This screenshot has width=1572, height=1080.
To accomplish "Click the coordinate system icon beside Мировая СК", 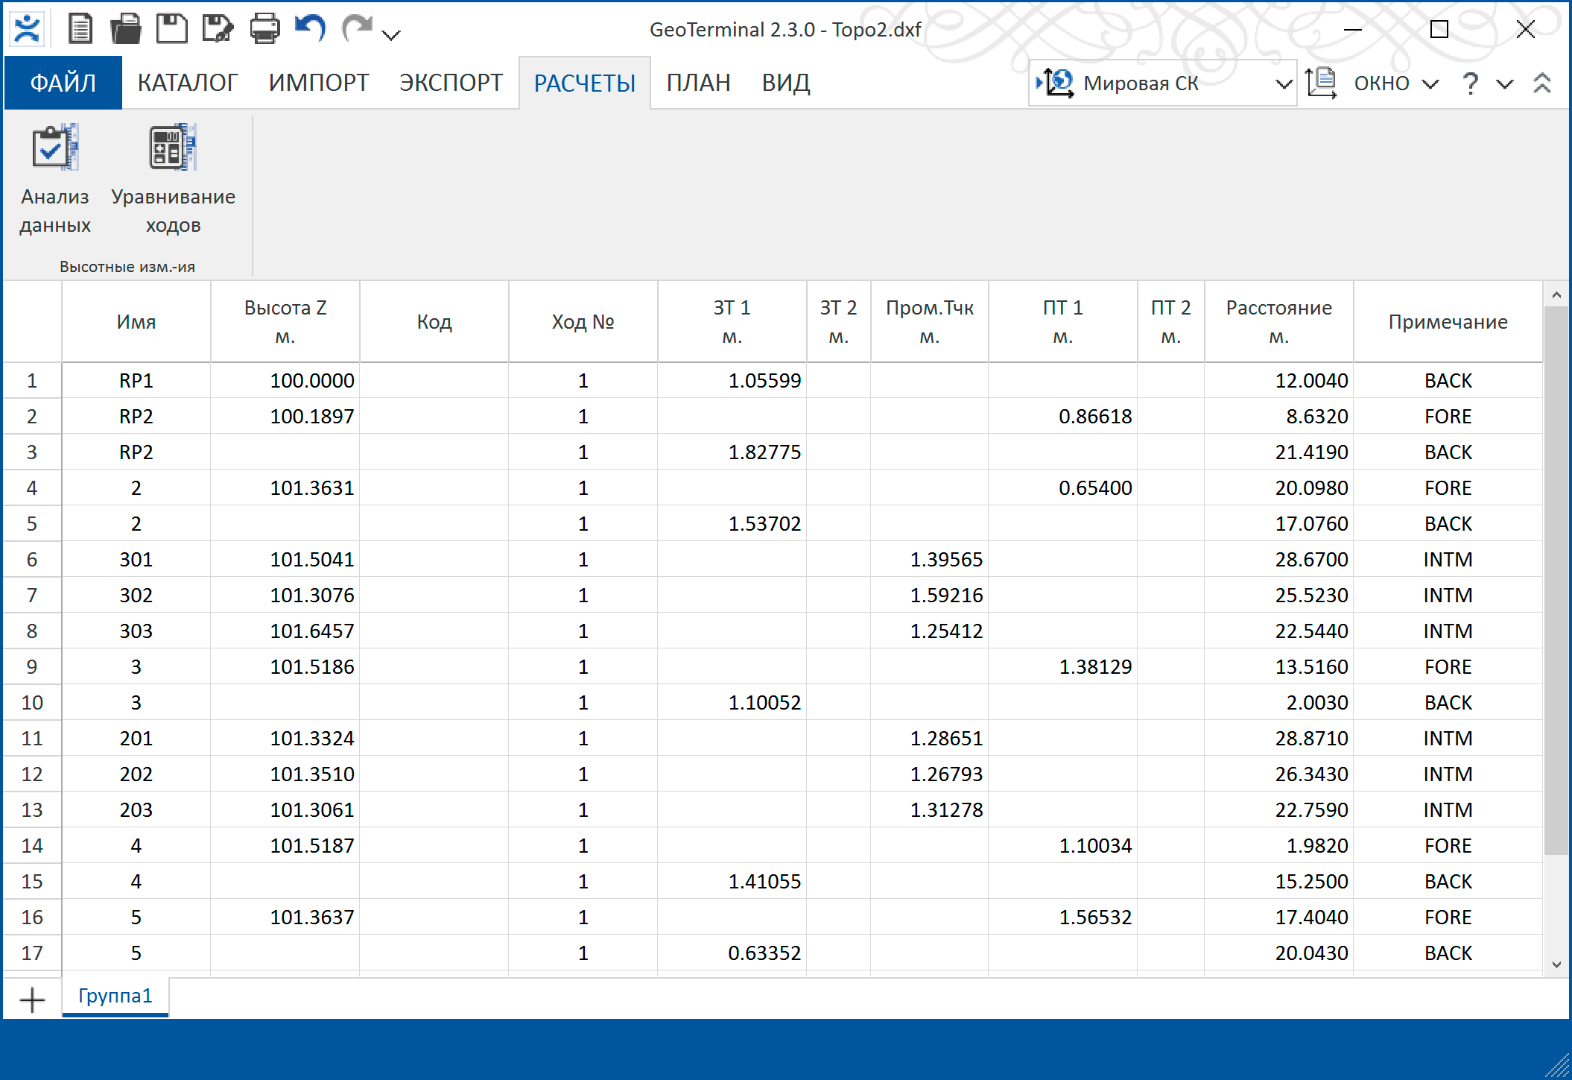I will click(1055, 83).
